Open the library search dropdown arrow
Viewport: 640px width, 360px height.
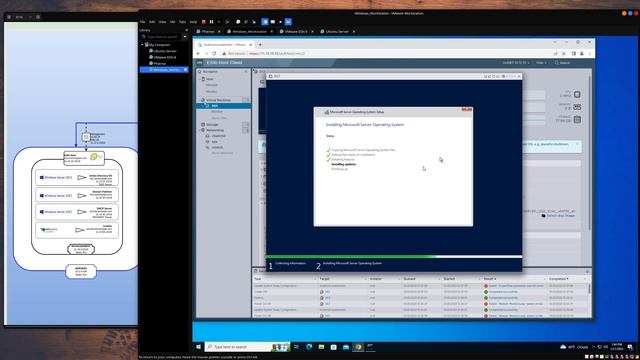[x=185, y=37]
